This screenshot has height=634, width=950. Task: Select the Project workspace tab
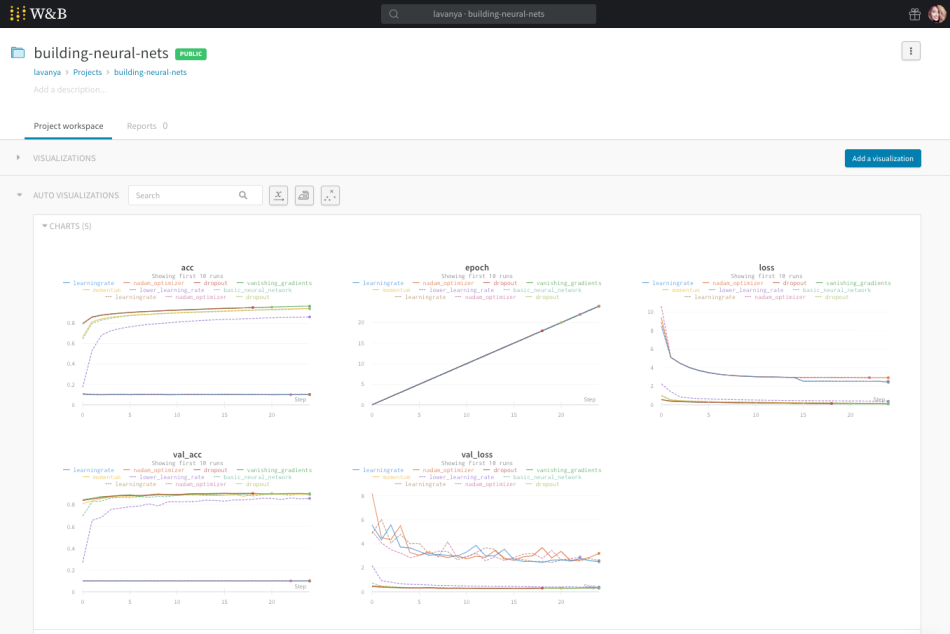[68, 126]
